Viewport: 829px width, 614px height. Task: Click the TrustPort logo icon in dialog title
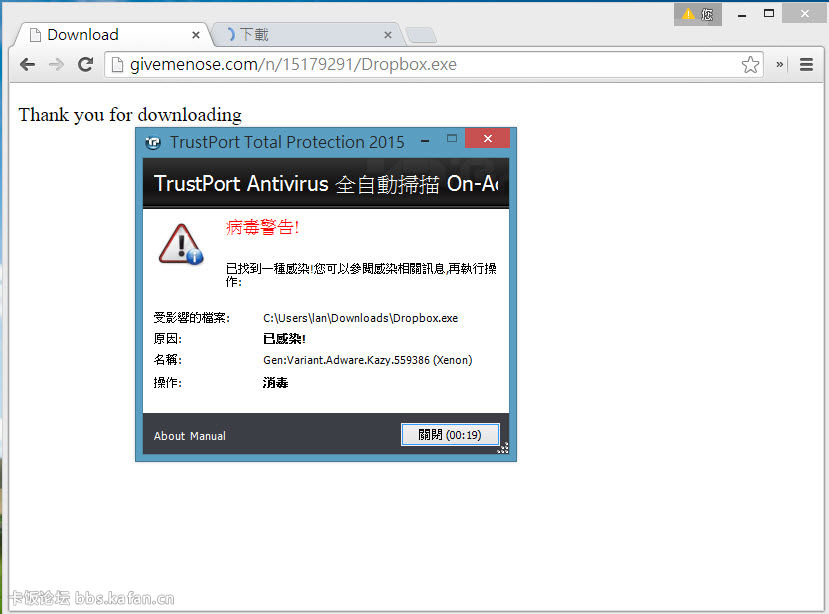coord(153,142)
